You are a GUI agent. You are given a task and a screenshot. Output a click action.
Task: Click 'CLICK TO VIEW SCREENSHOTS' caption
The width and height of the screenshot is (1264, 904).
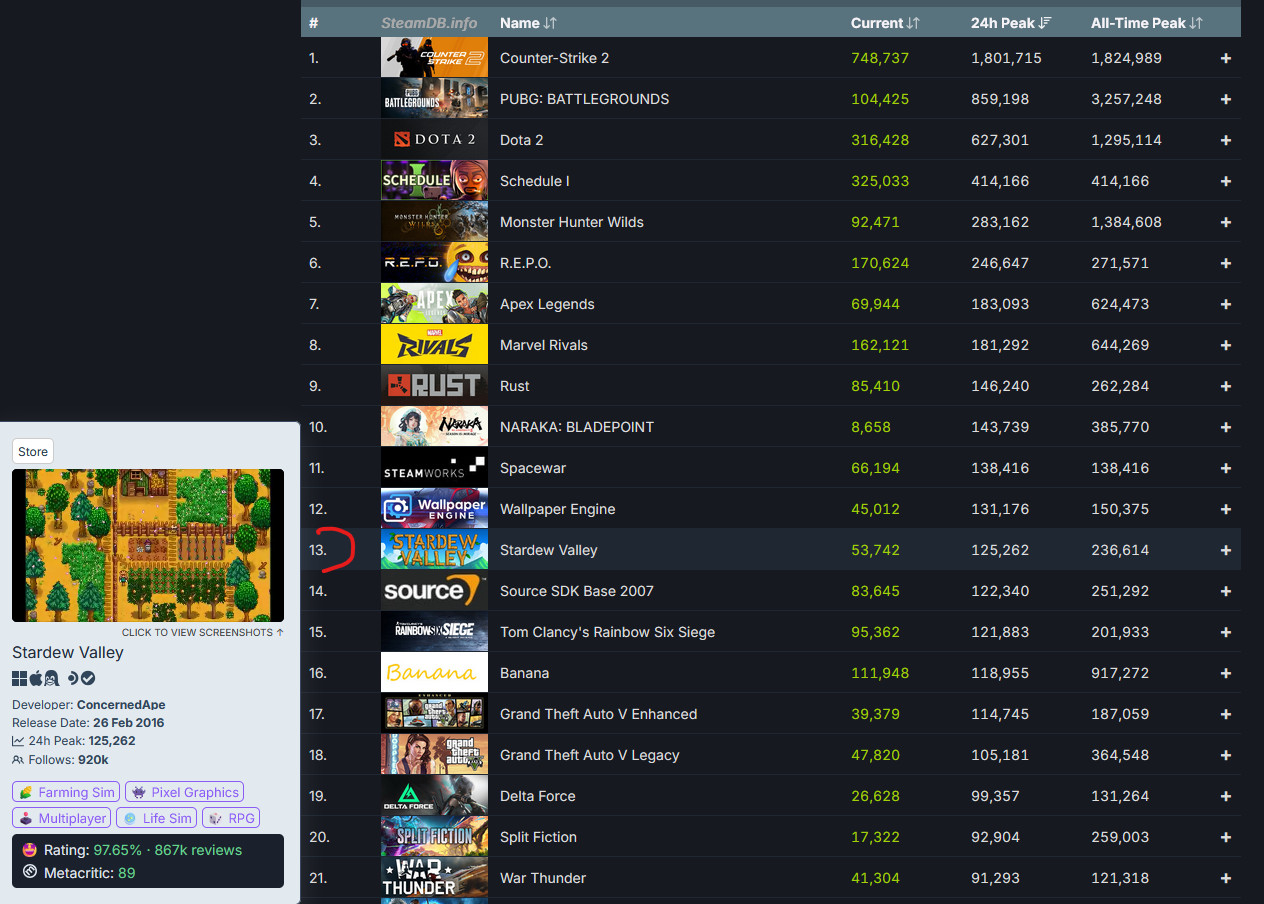point(202,633)
